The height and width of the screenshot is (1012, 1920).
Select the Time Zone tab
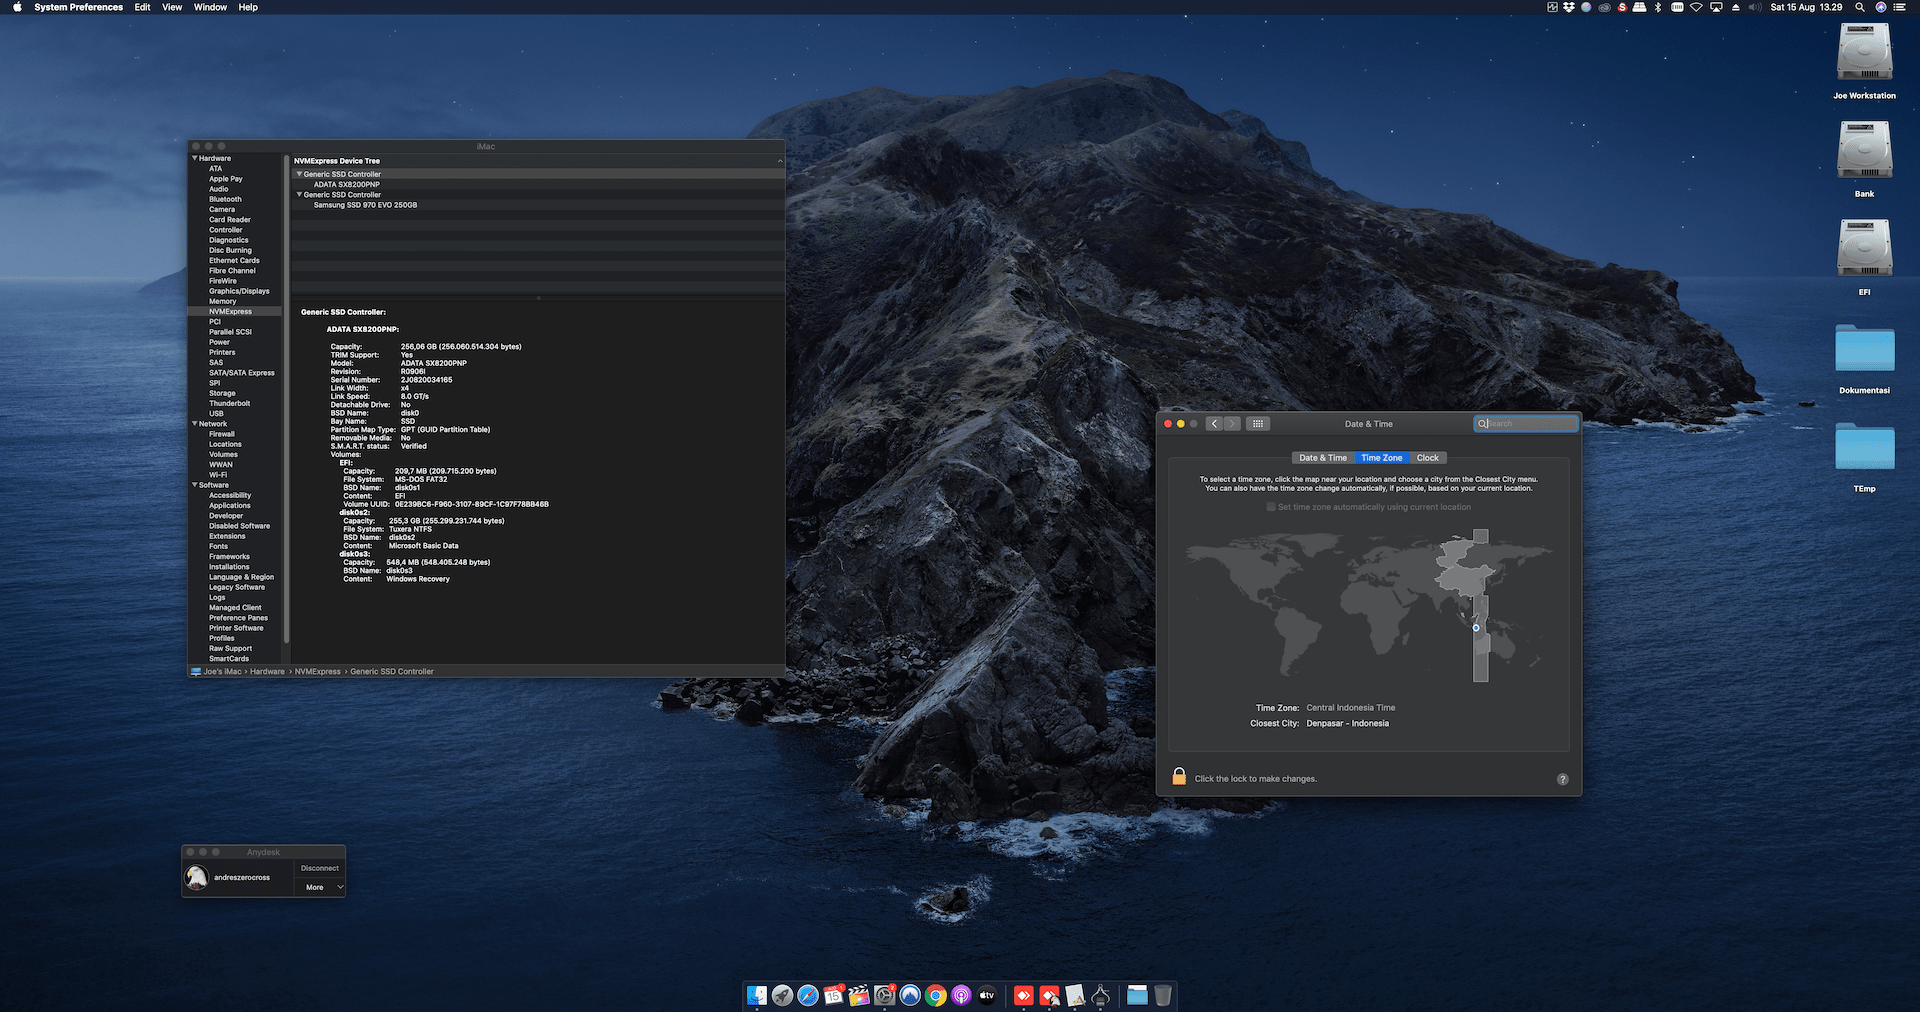pos(1381,458)
